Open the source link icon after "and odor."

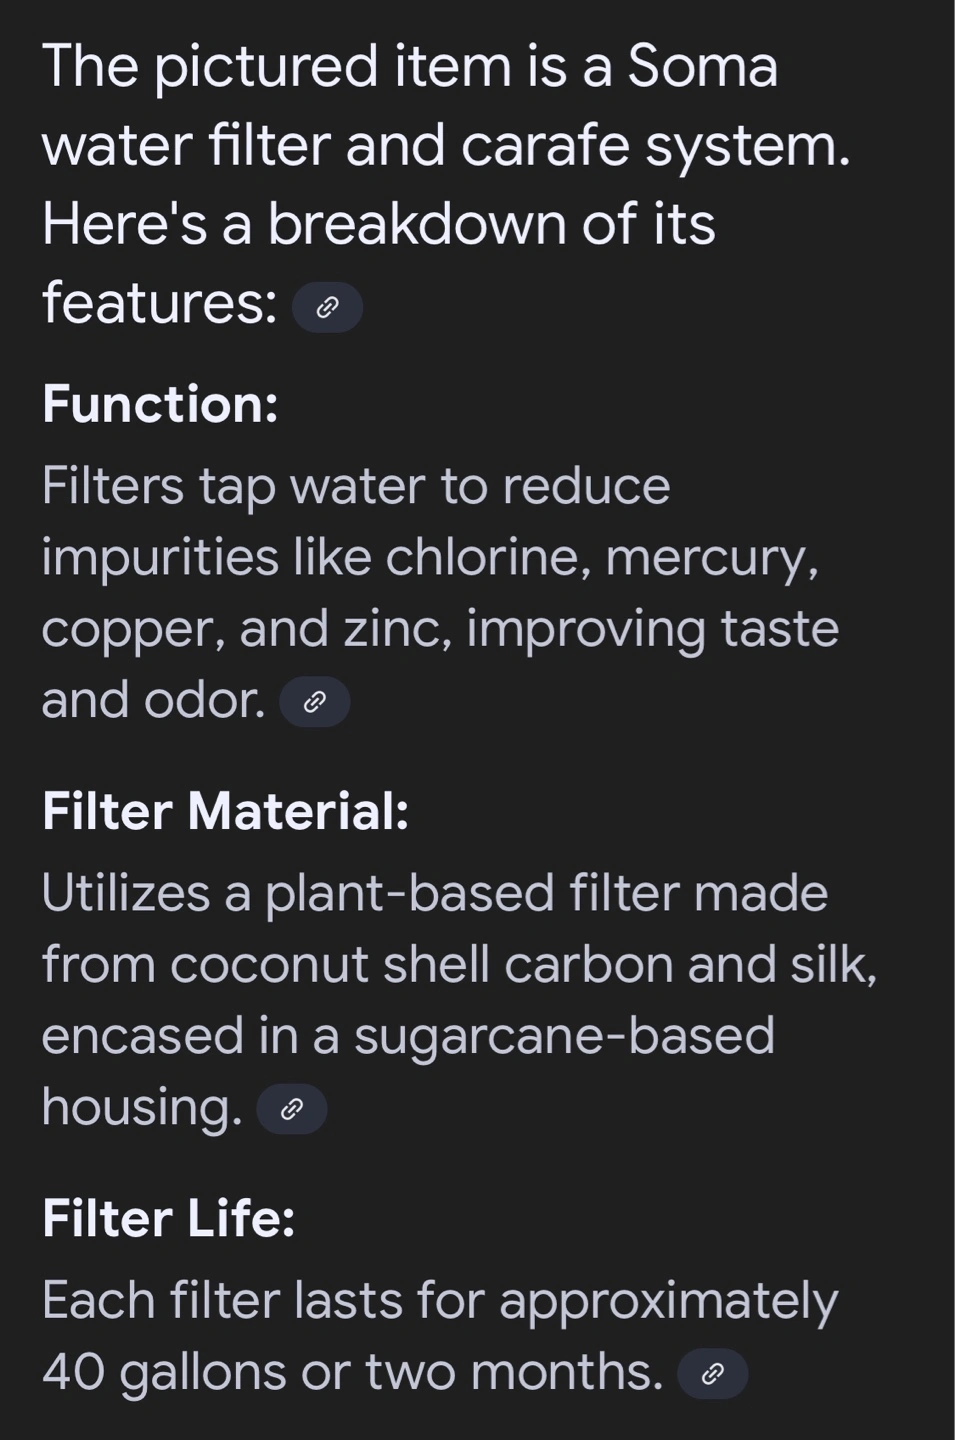(x=314, y=702)
